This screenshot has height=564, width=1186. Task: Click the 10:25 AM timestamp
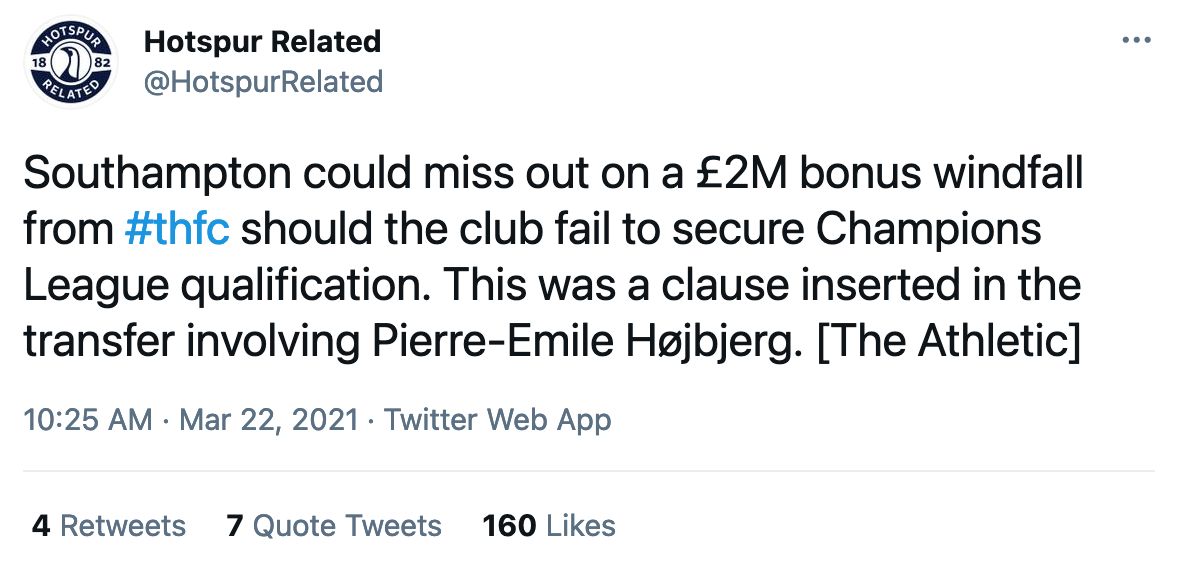pyautogui.click(x=87, y=419)
